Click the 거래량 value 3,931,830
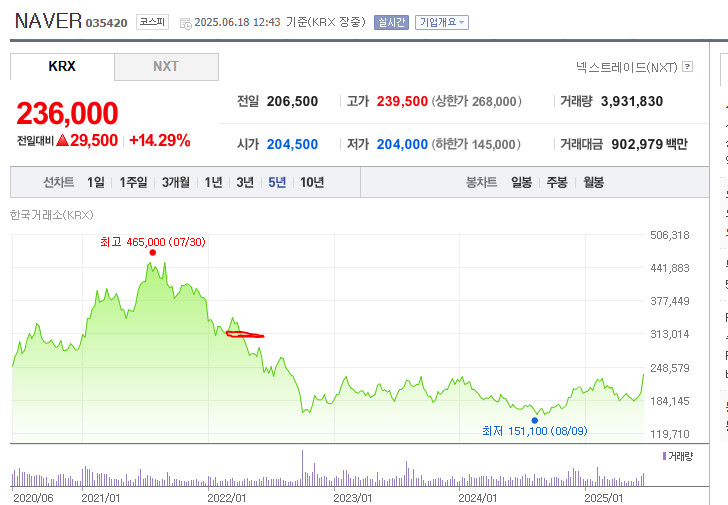Image resolution: width=728 pixels, height=505 pixels. tap(632, 101)
